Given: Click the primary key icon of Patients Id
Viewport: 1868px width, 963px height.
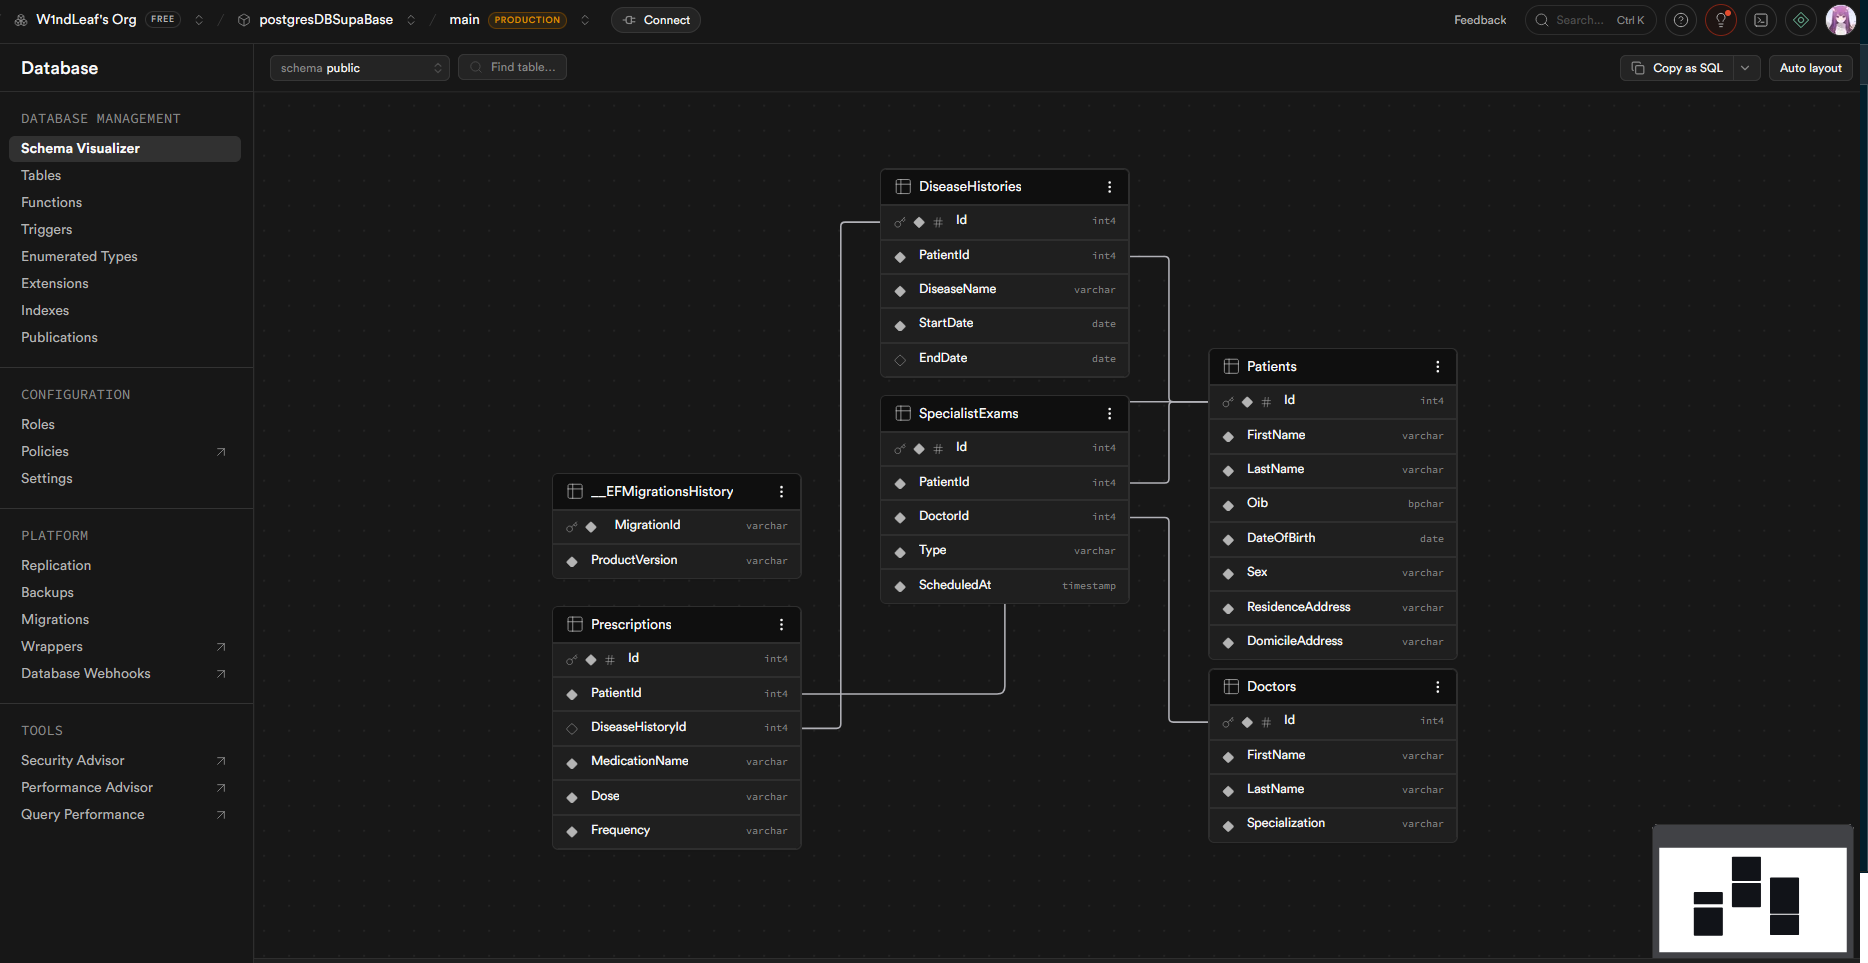Looking at the screenshot, I should (x=1228, y=402).
